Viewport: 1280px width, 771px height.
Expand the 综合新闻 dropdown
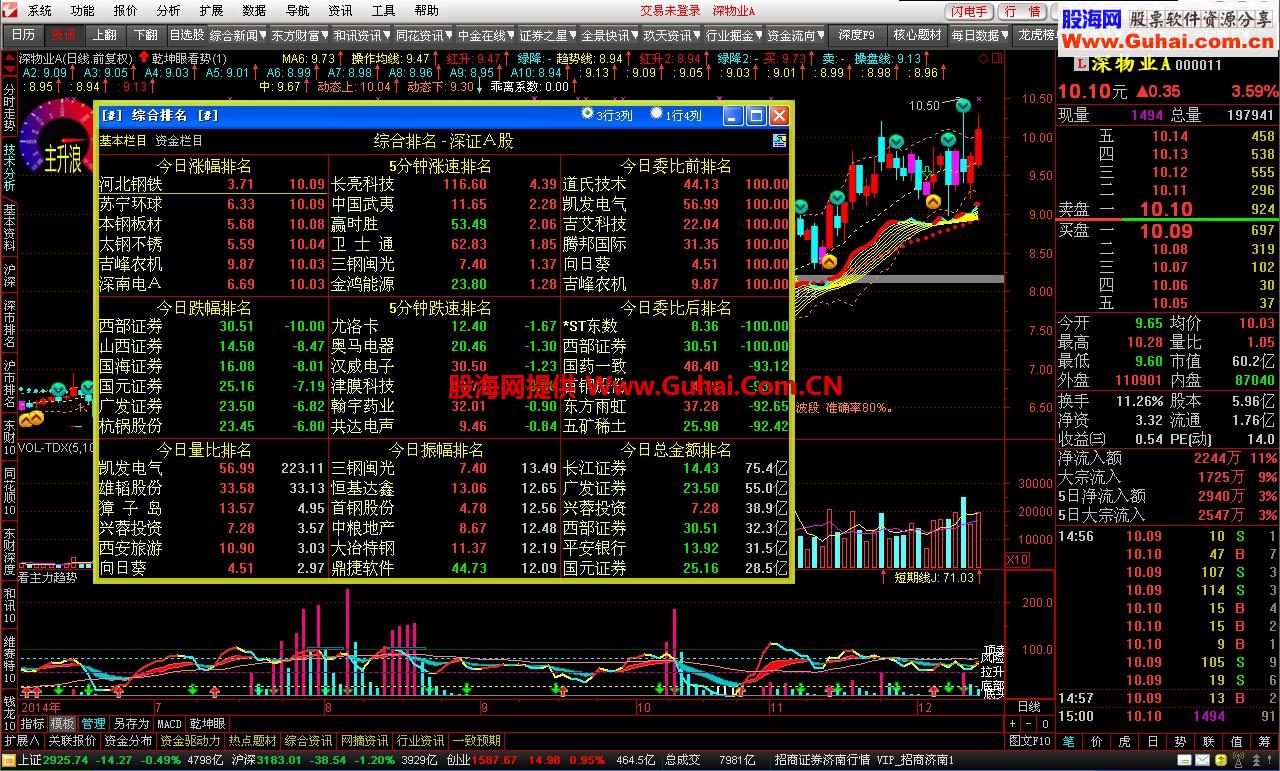(238, 34)
